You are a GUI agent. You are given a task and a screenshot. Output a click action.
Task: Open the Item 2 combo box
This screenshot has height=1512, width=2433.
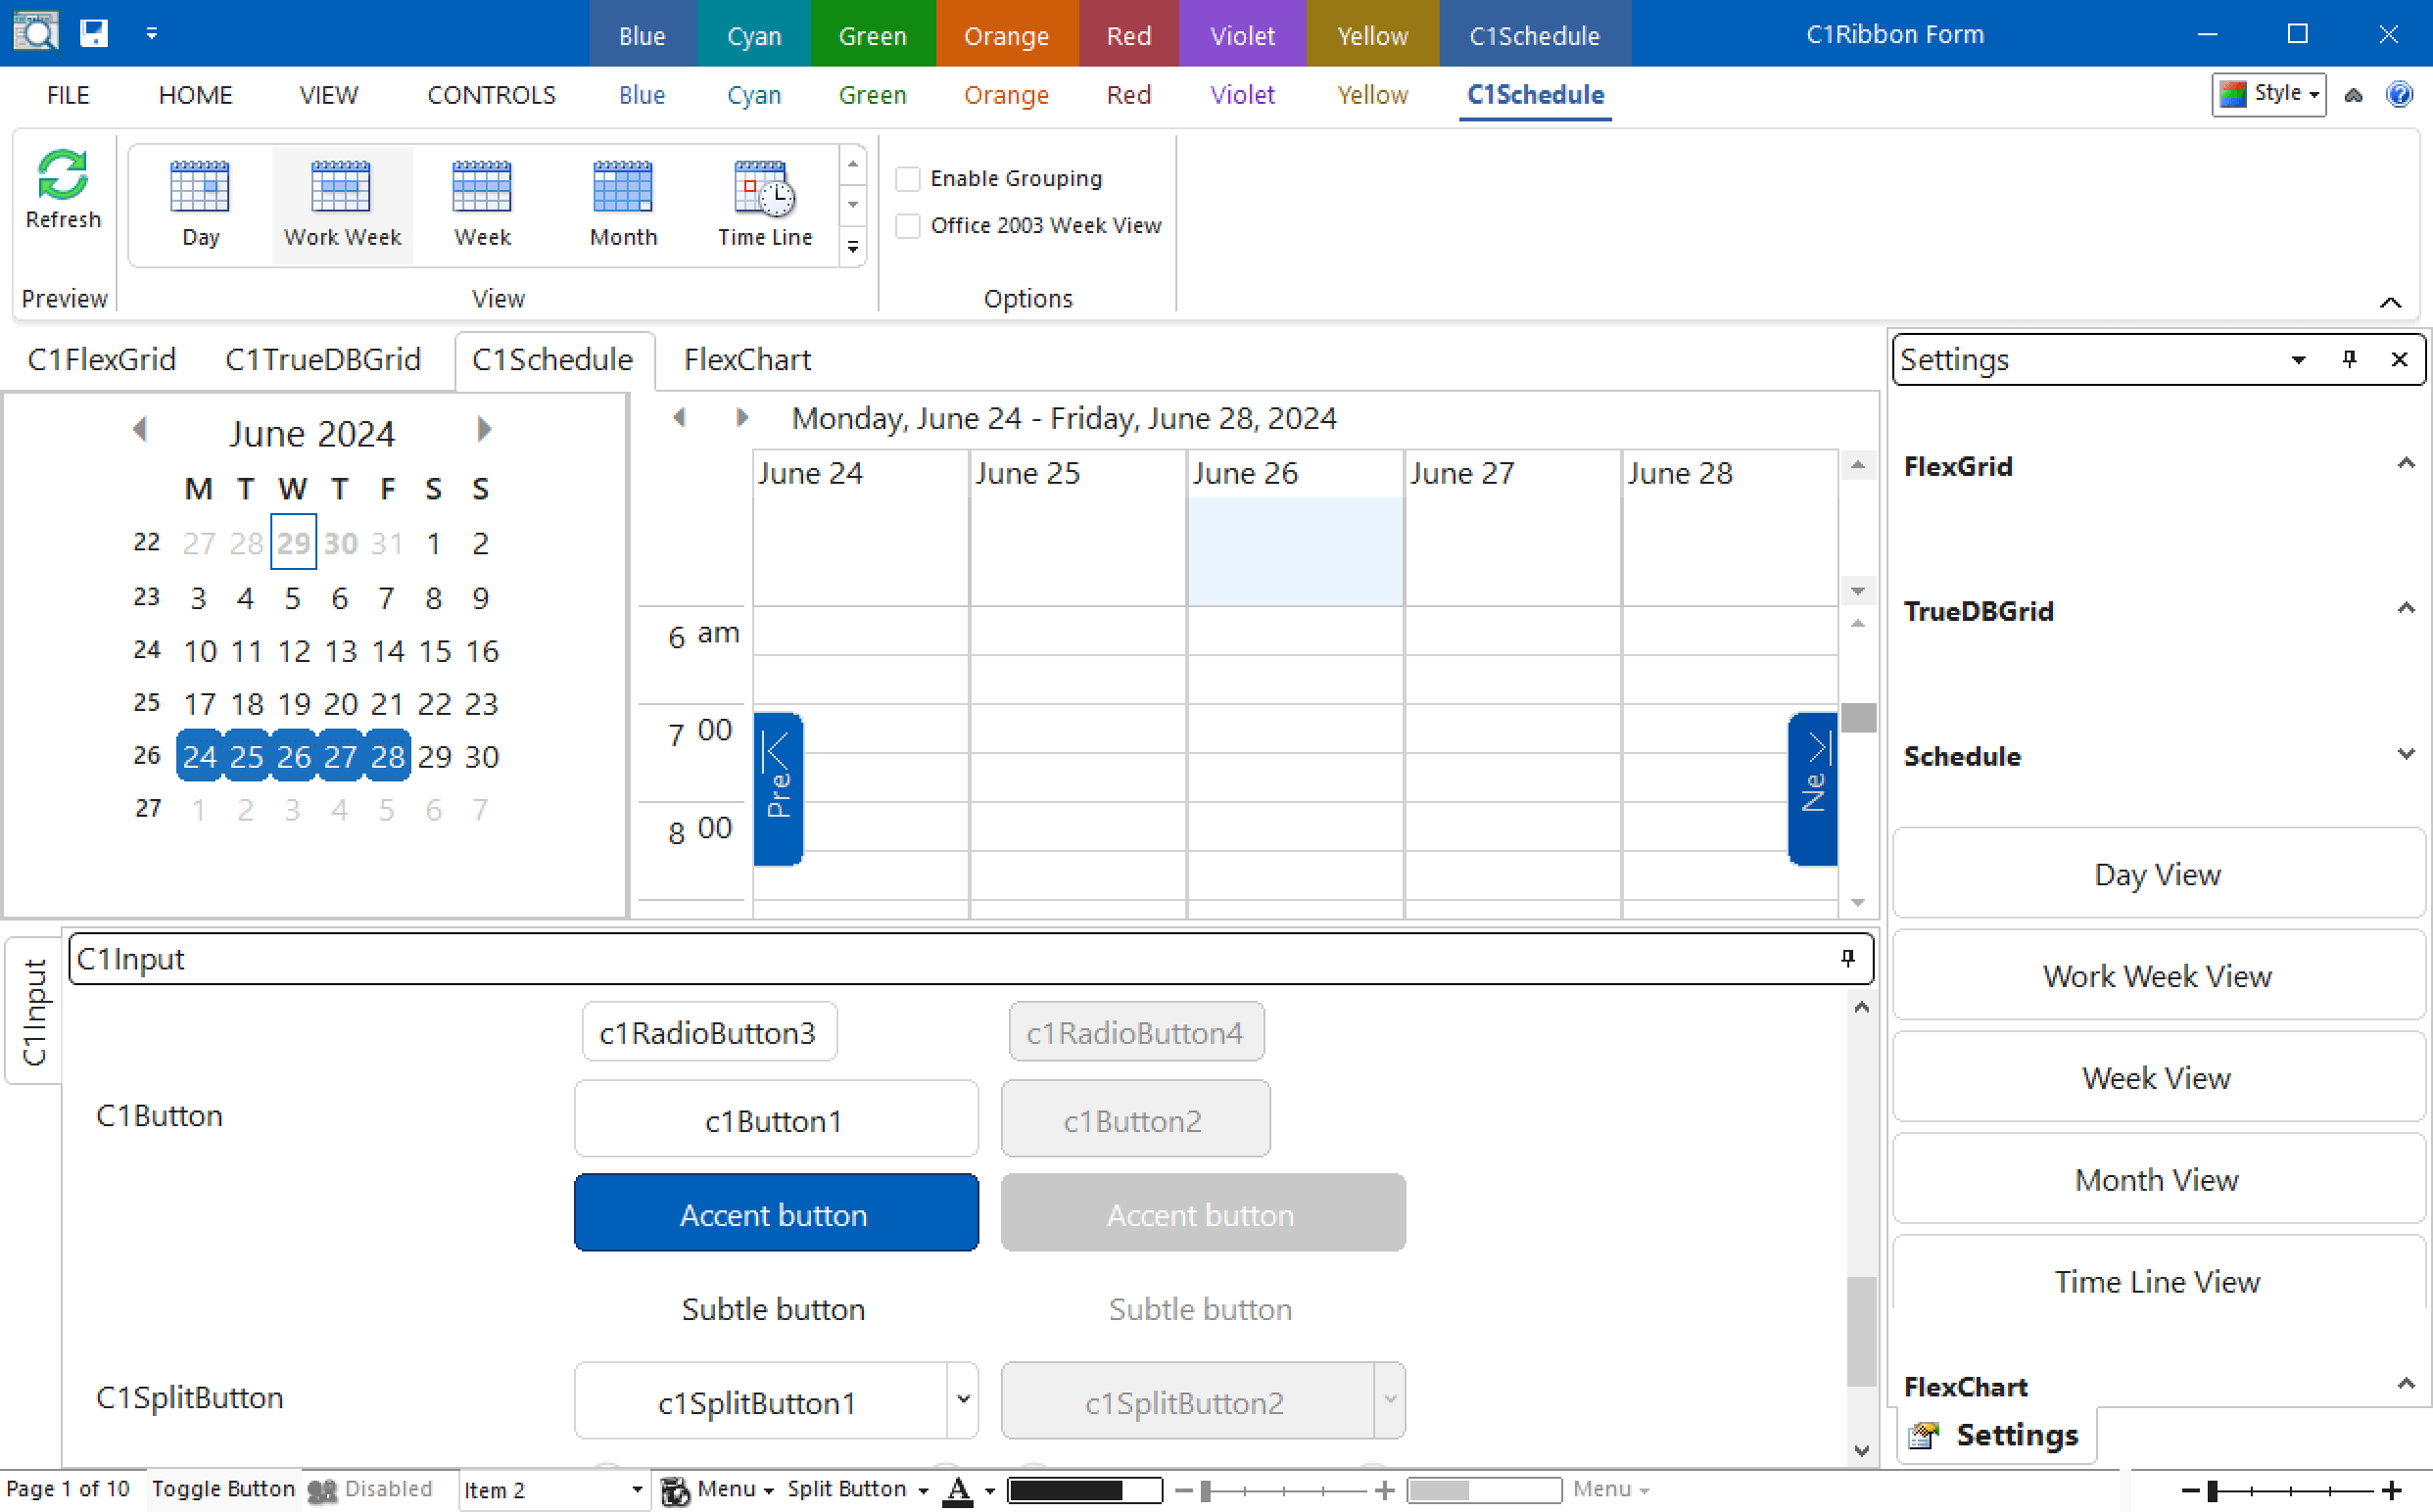pos(636,1490)
